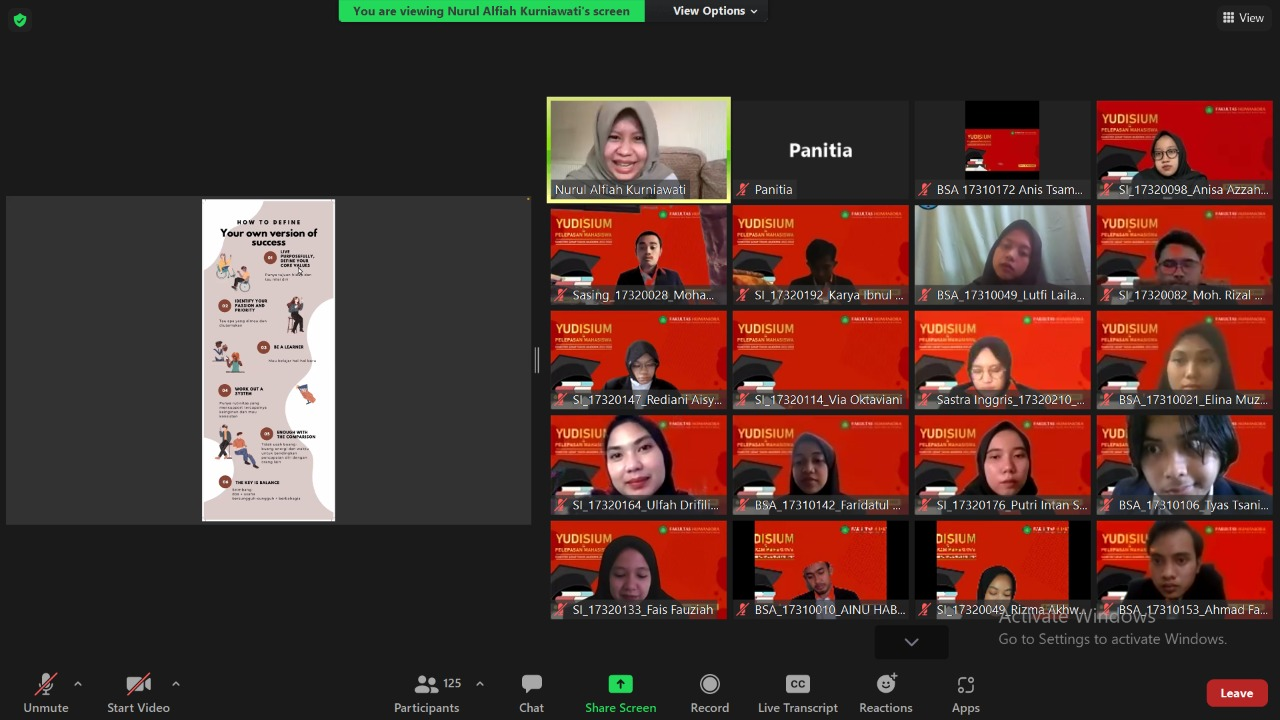The width and height of the screenshot is (1280, 720).
Task: Open the Chat panel
Action: 531,693
